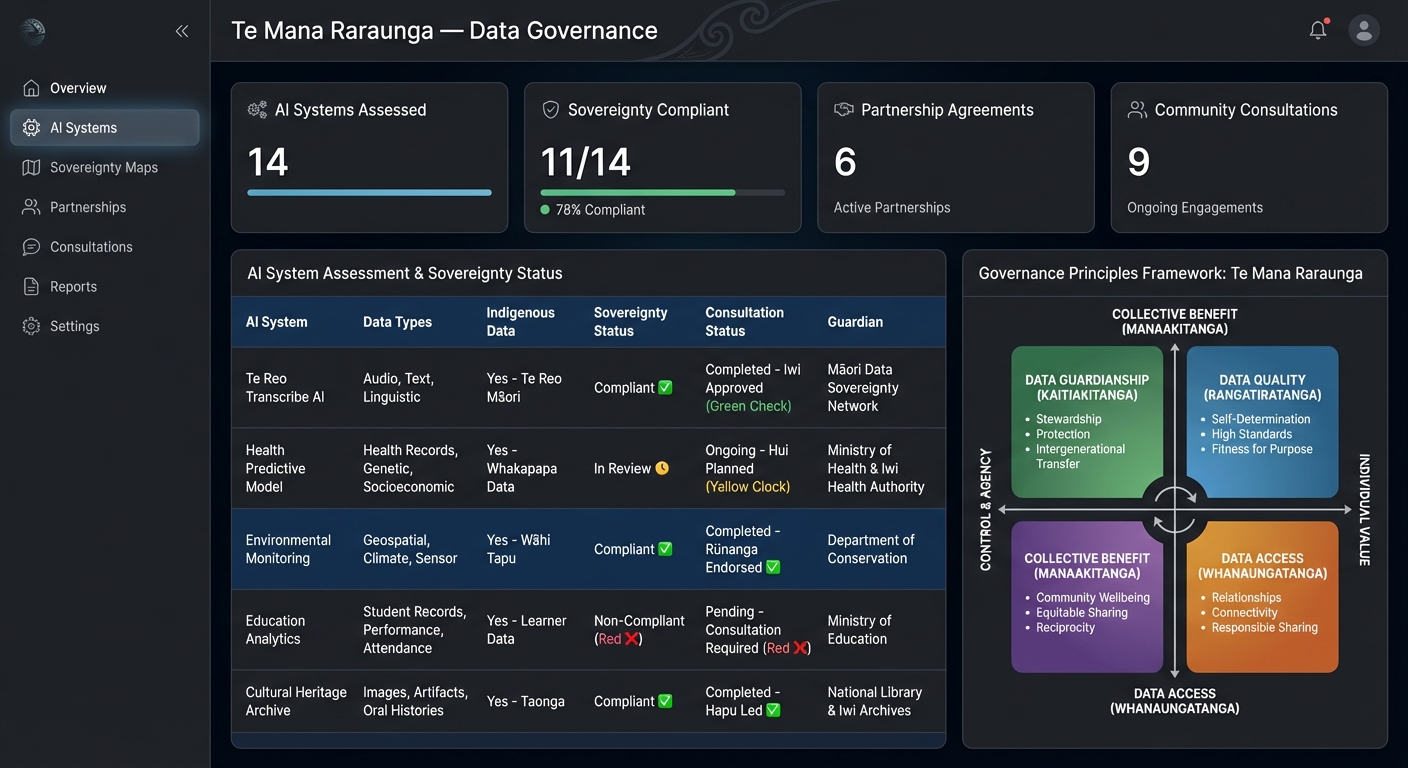
Task: Open the Māori Data Sovereignty Network guardian link
Action: pyautogui.click(x=862, y=387)
